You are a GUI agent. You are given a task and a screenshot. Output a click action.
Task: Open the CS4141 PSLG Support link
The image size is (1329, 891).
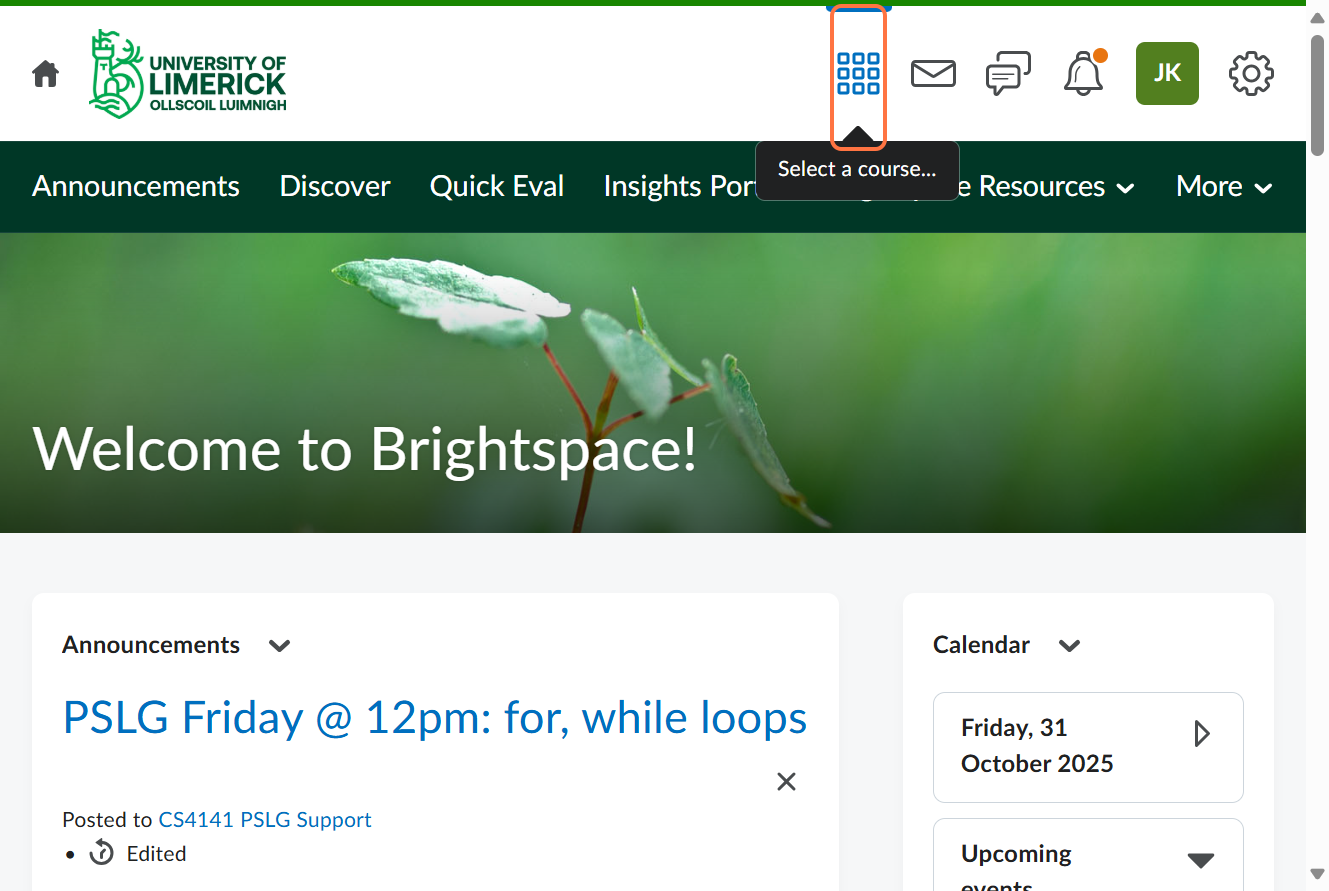click(265, 820)
